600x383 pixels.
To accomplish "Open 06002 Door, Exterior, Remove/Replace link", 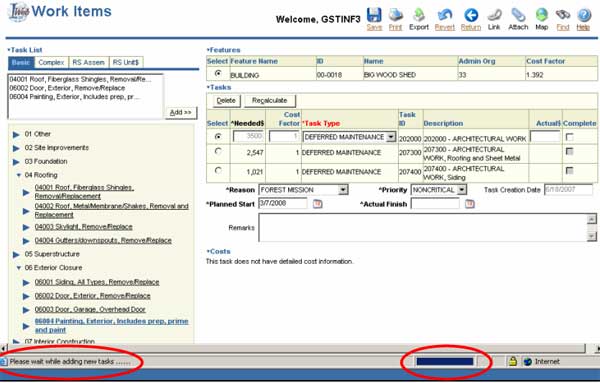I will (92, 296).
